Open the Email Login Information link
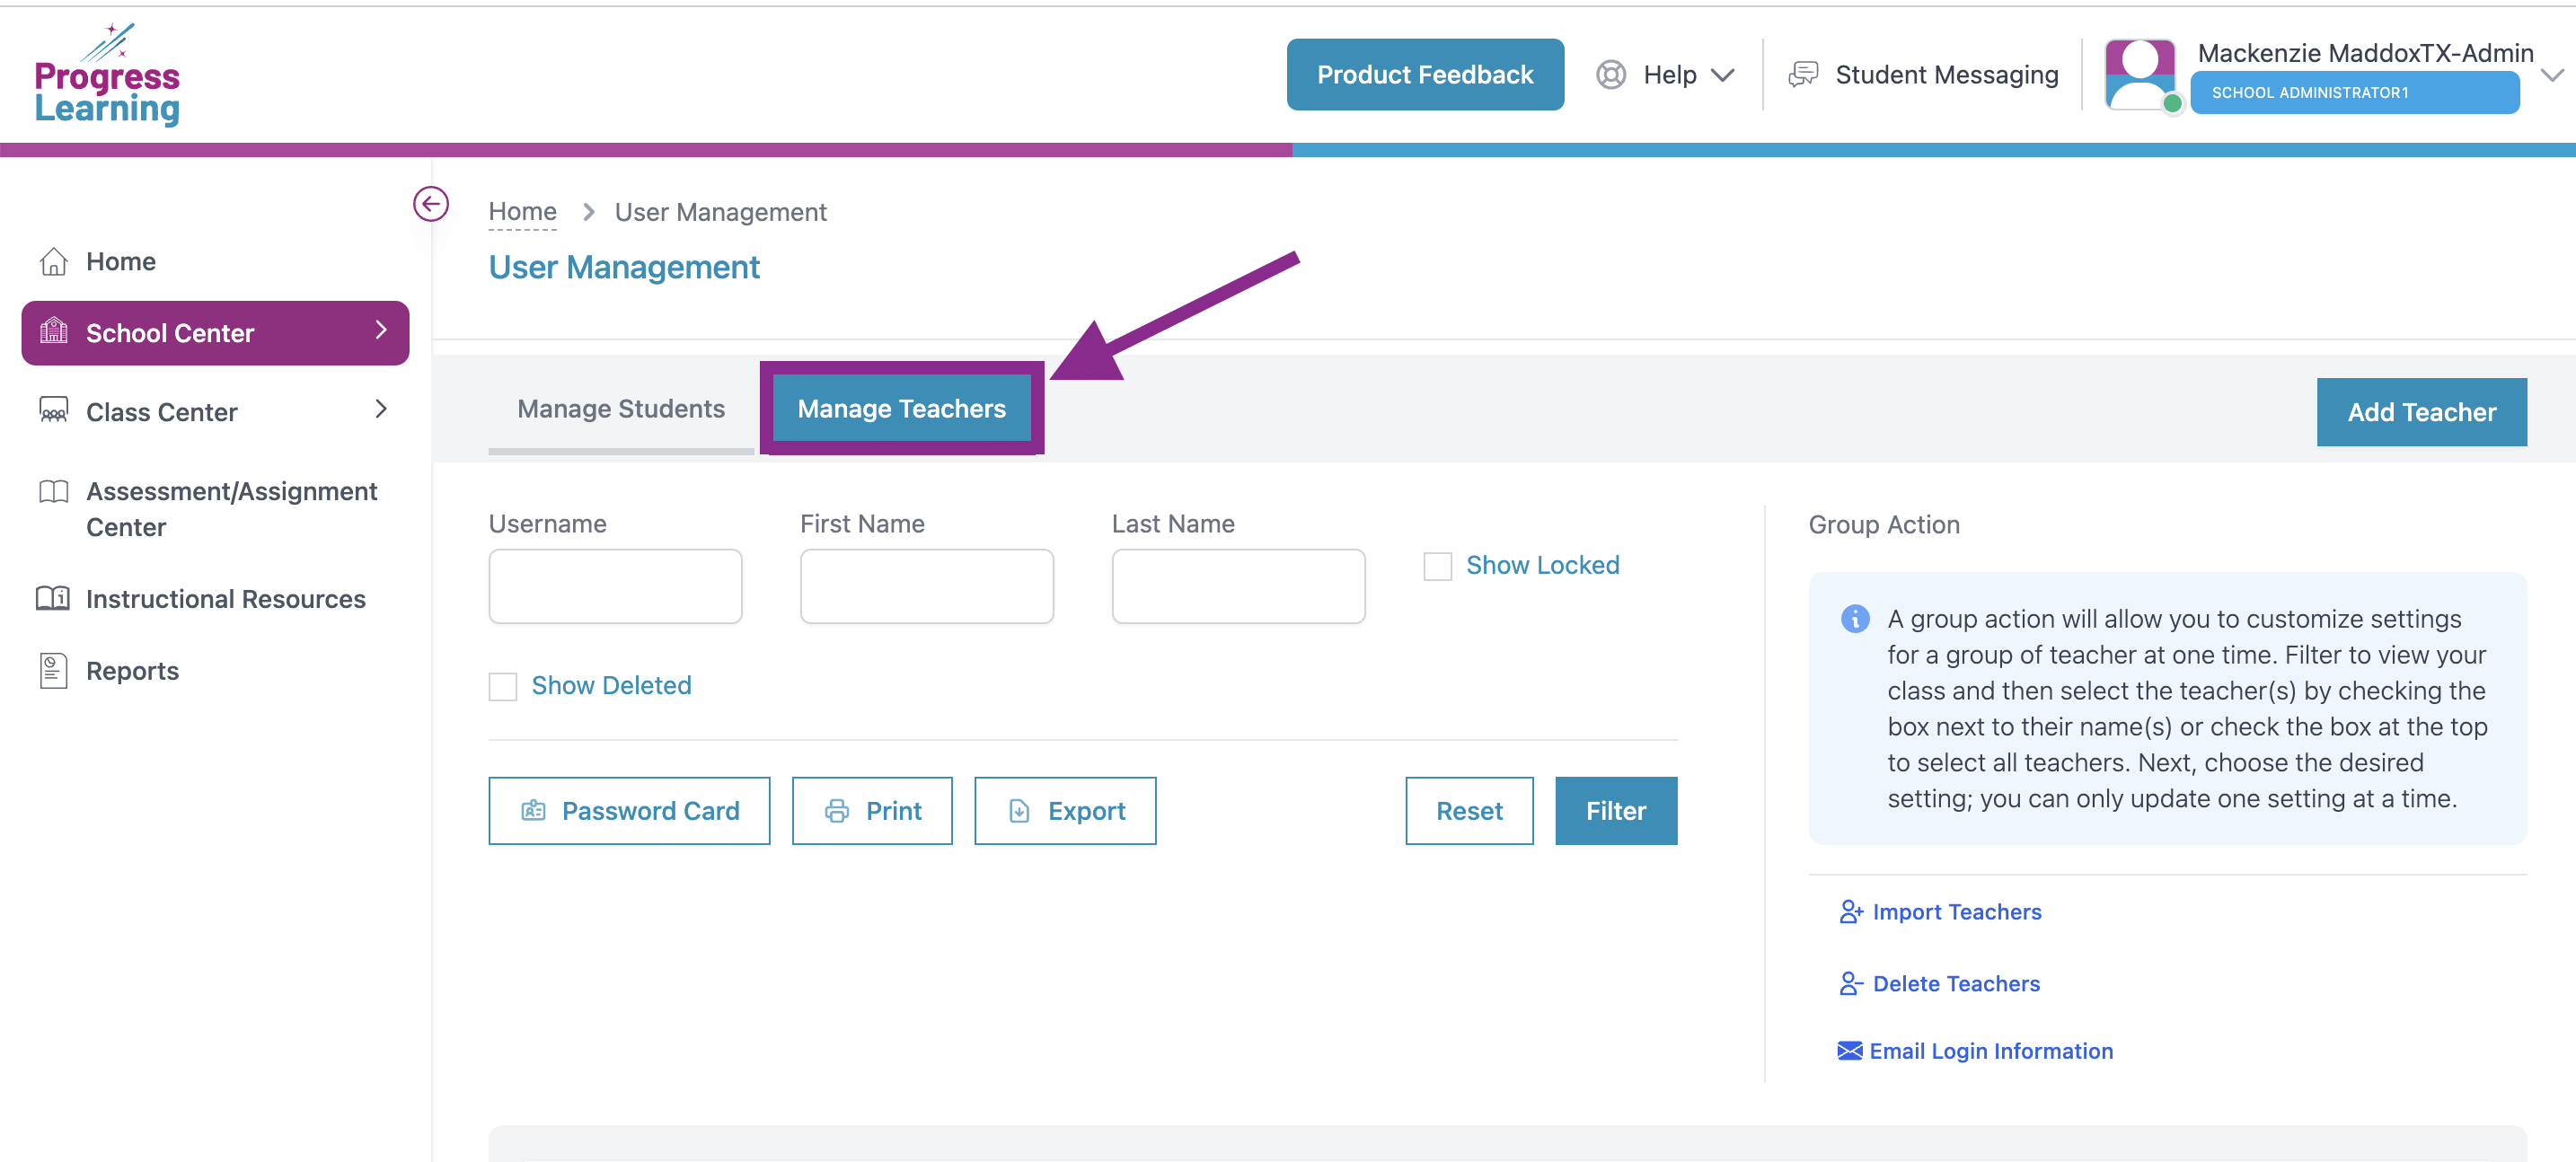The height and width of the screenshot is (1162, 2576). (x=1991, y=1050)
